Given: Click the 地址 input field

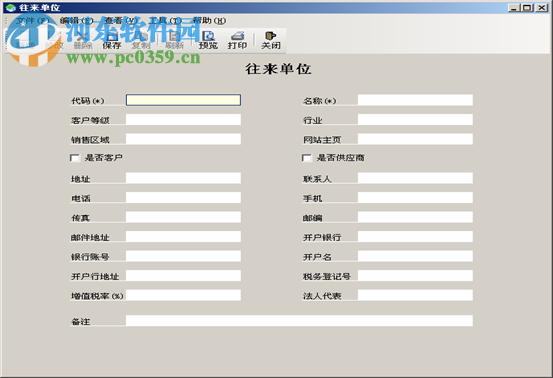Looking at the screenshot, I should coord(183,178).
